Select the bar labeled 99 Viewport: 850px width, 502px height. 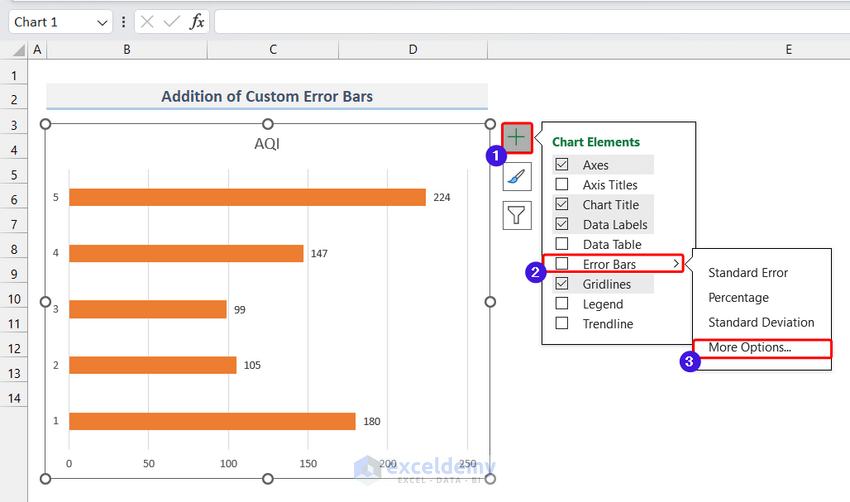[x=147, y=310]
